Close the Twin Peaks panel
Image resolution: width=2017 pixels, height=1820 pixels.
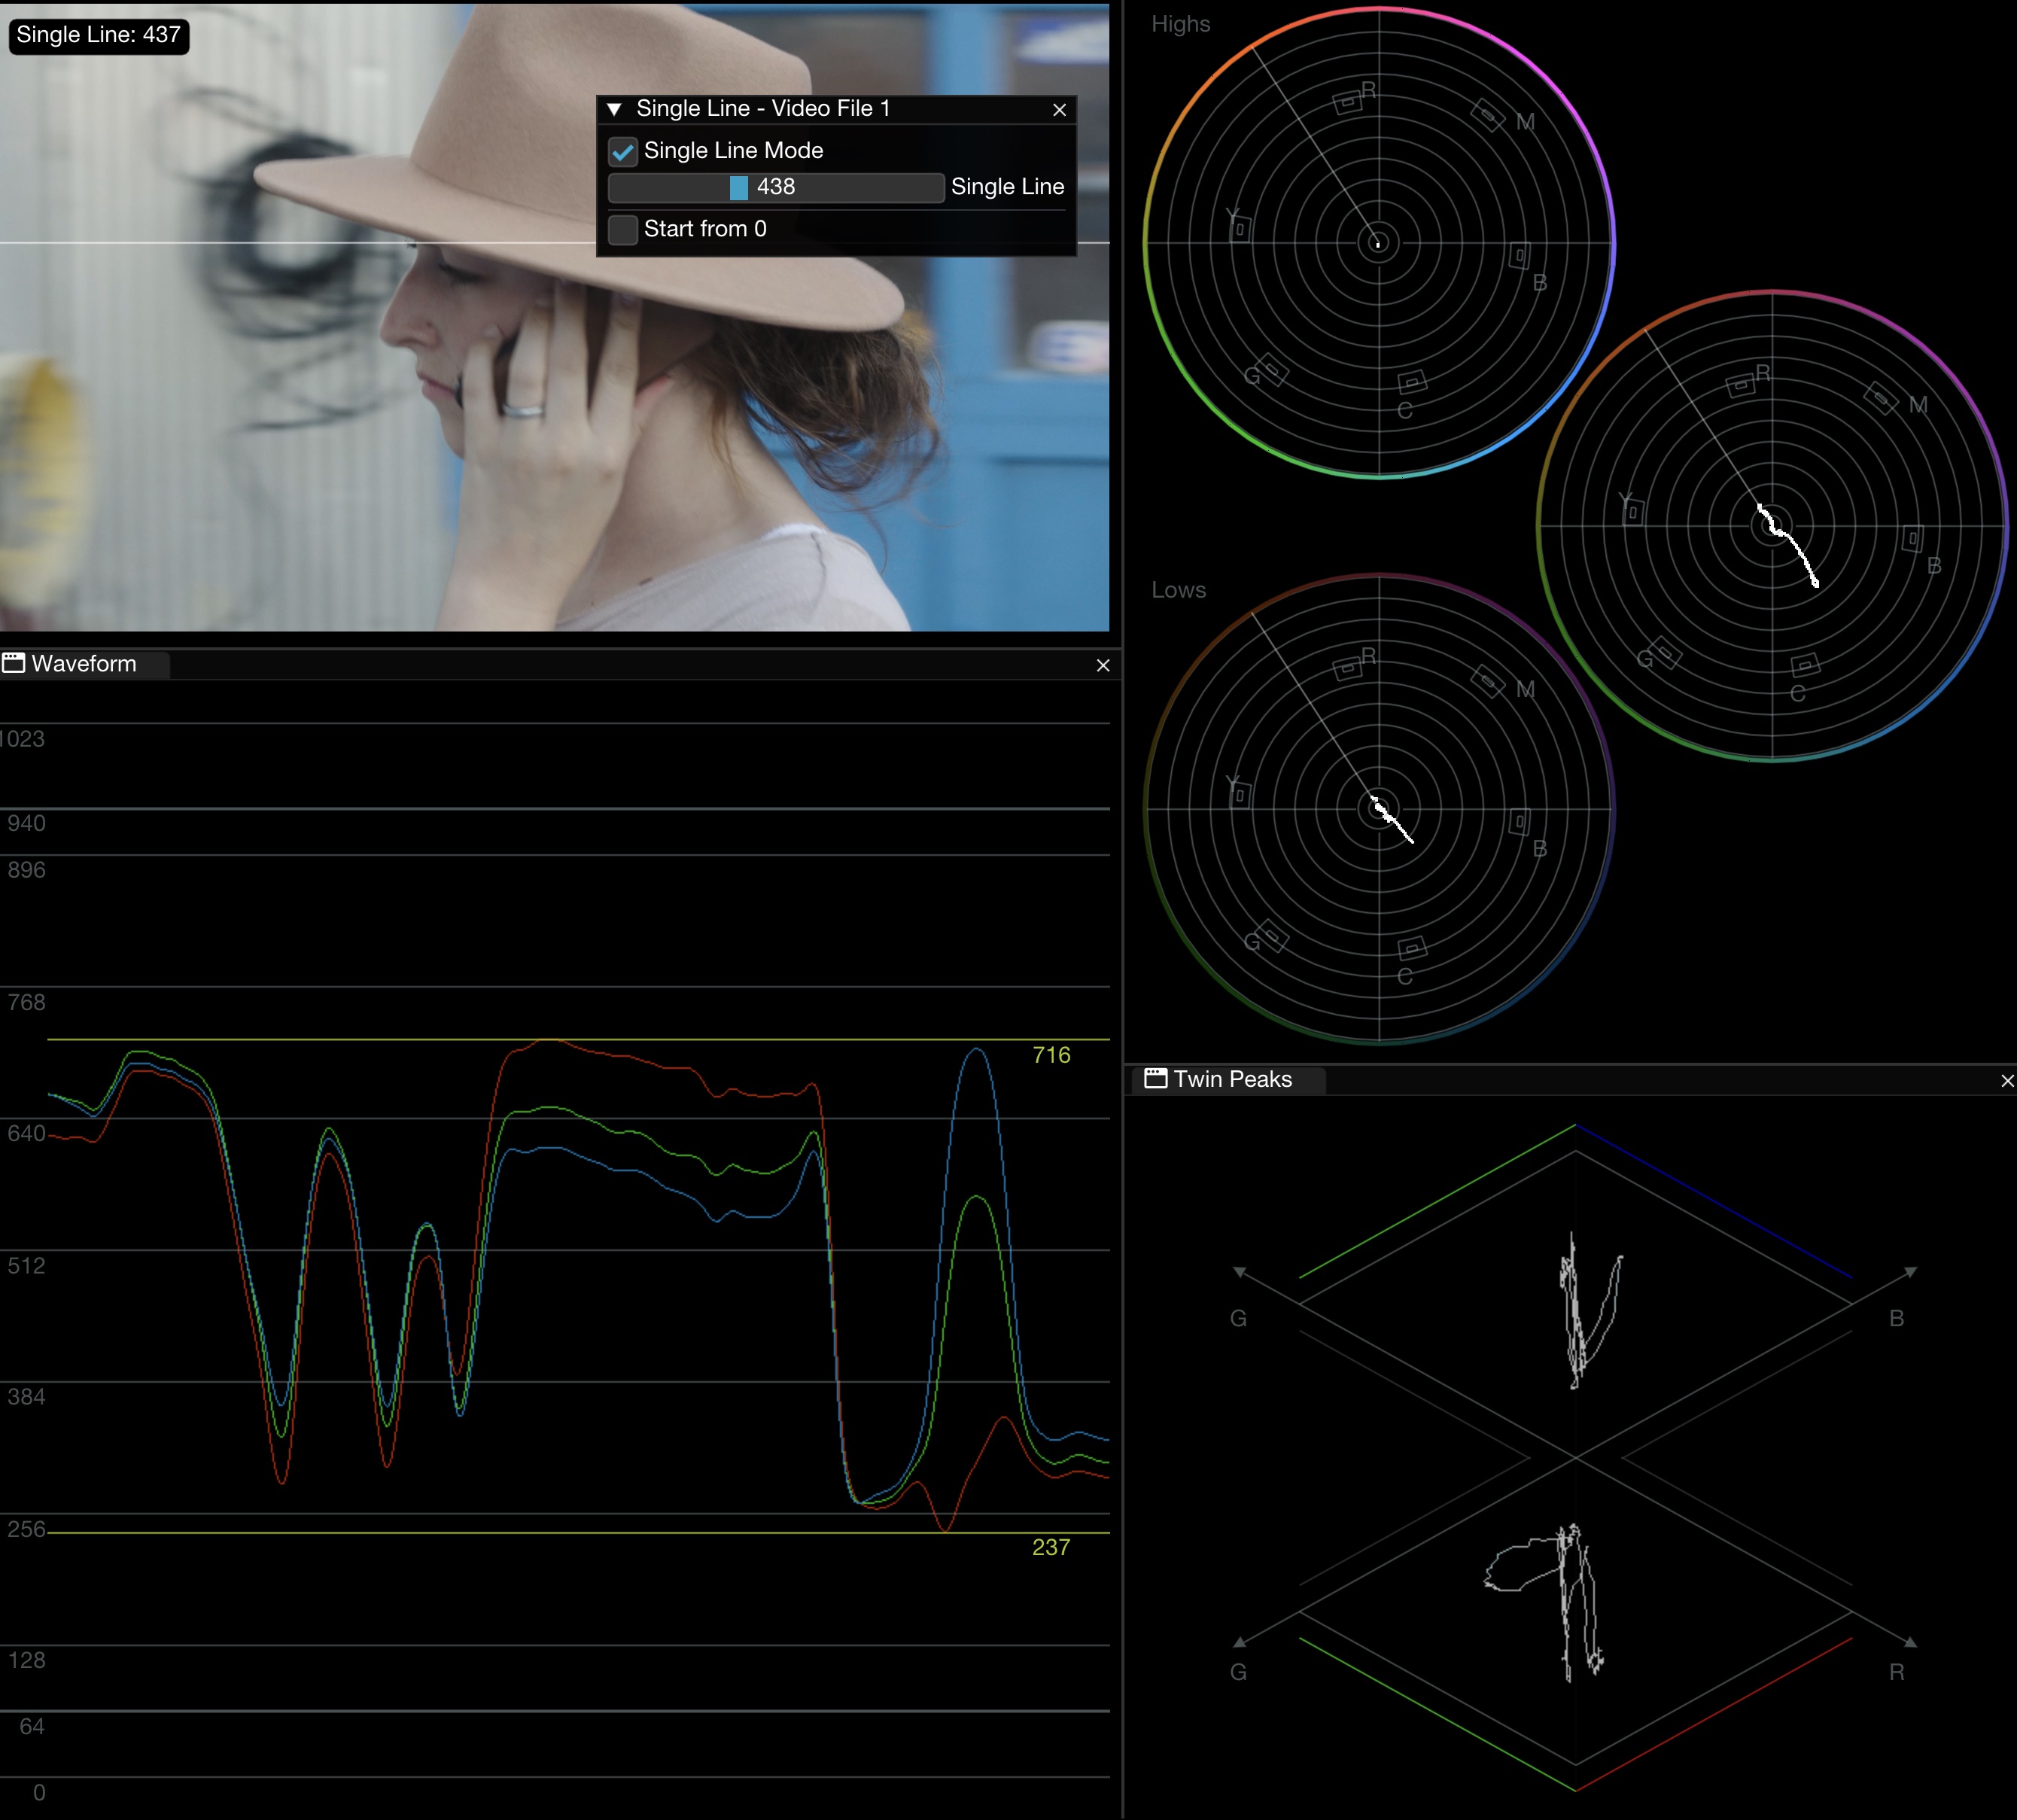pyautogui.click(x=2006, y=1081)
